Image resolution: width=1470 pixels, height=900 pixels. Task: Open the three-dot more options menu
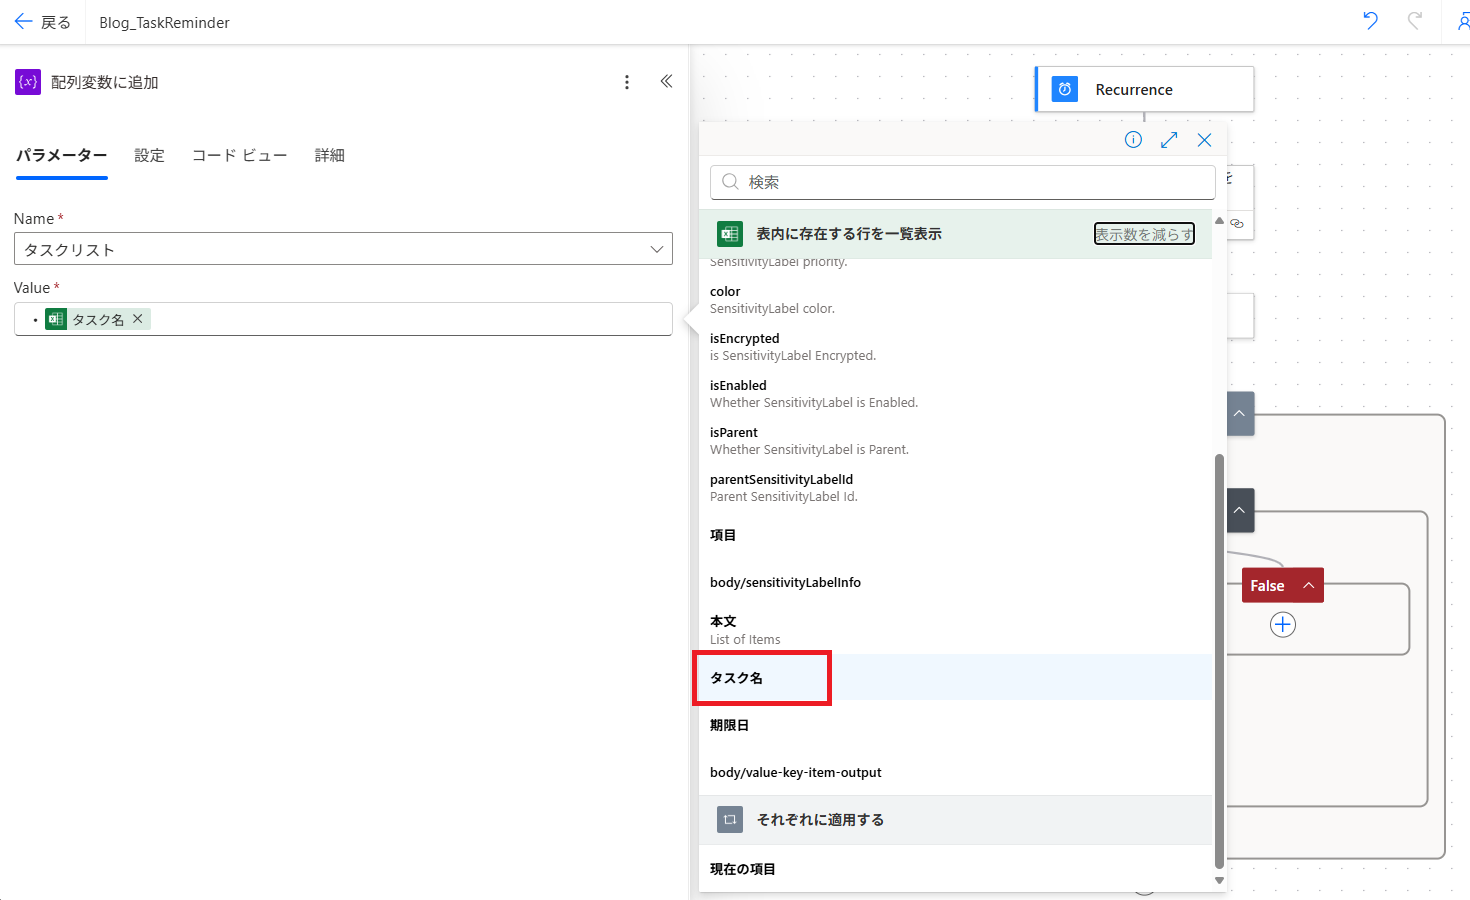(627, 82)
